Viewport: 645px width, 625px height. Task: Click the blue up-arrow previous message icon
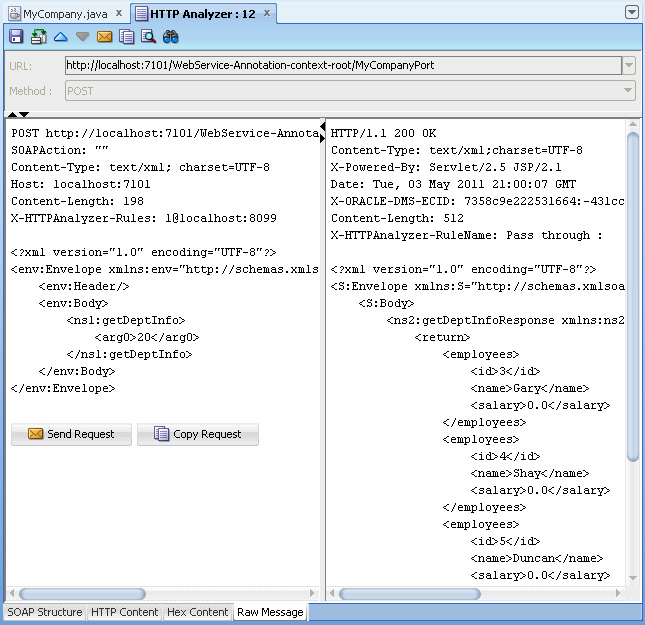60,37
